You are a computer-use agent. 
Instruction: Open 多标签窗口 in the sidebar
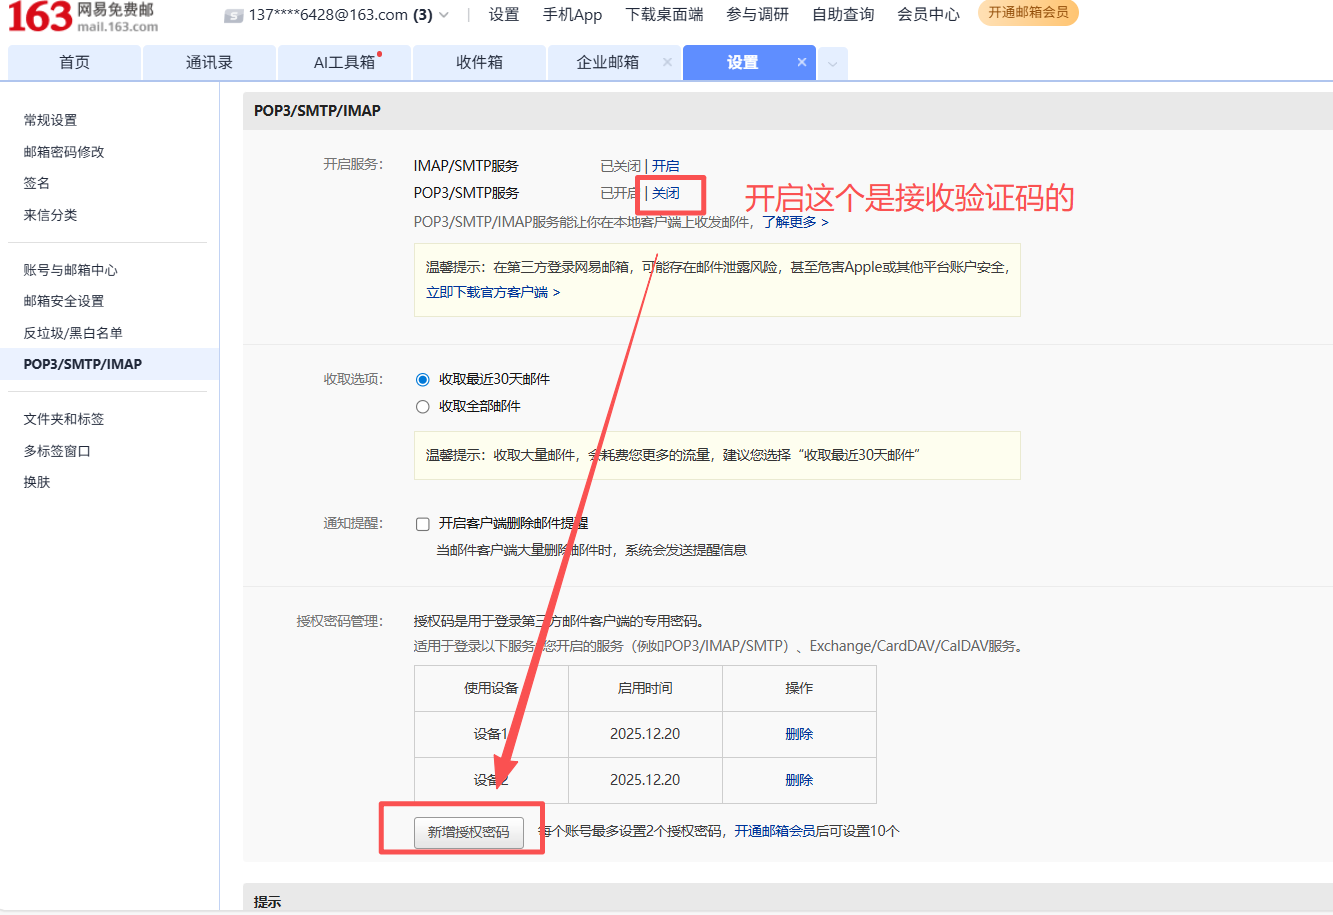57,451
